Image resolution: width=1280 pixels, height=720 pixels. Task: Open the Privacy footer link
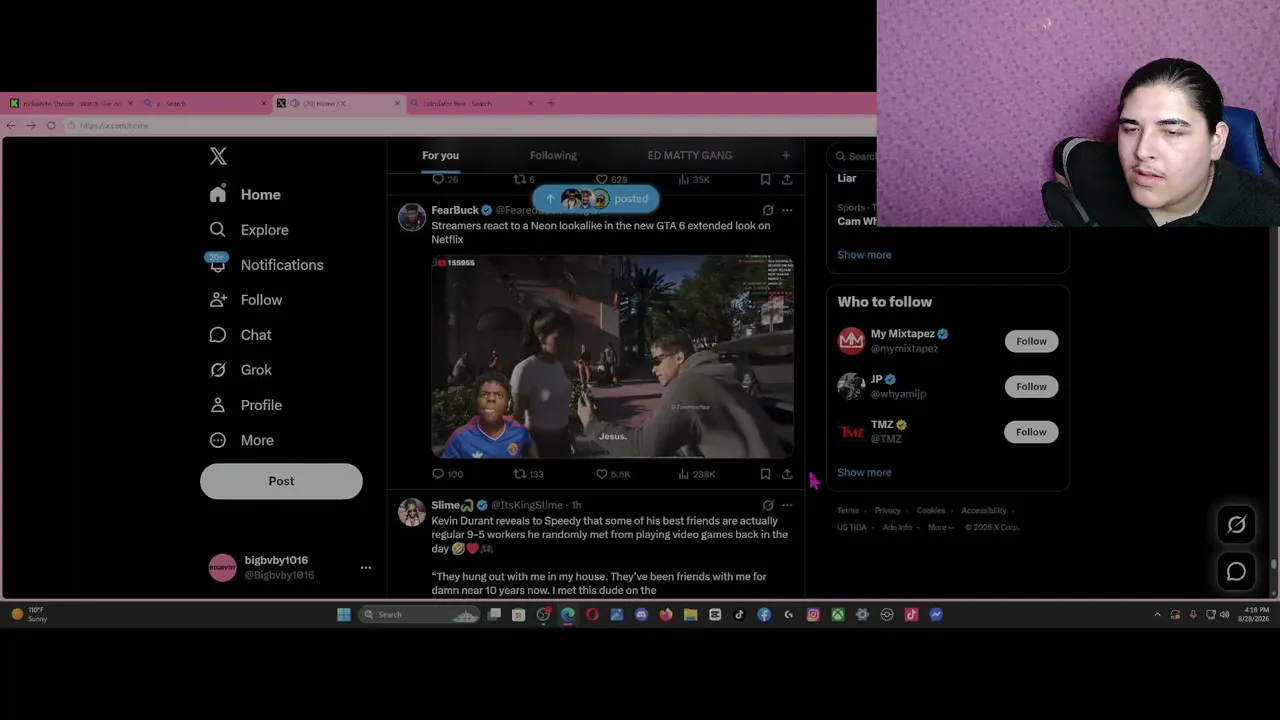[x=888, y=511]
